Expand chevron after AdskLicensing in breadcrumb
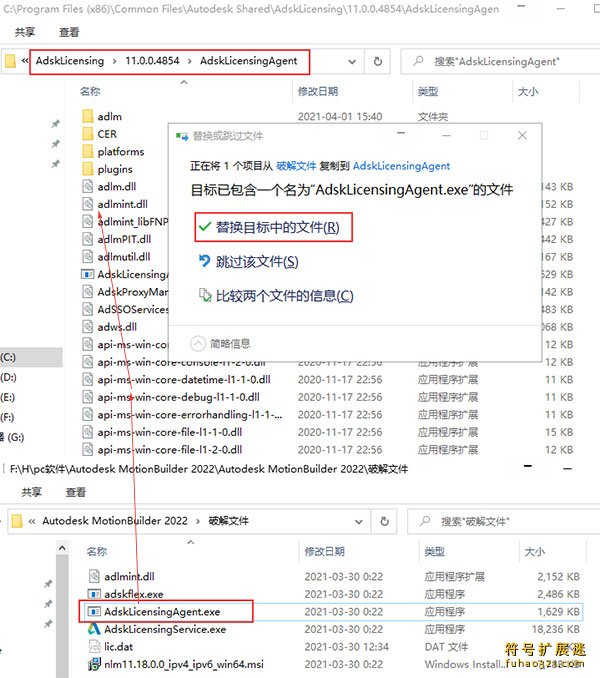 [x=115, y=61]
